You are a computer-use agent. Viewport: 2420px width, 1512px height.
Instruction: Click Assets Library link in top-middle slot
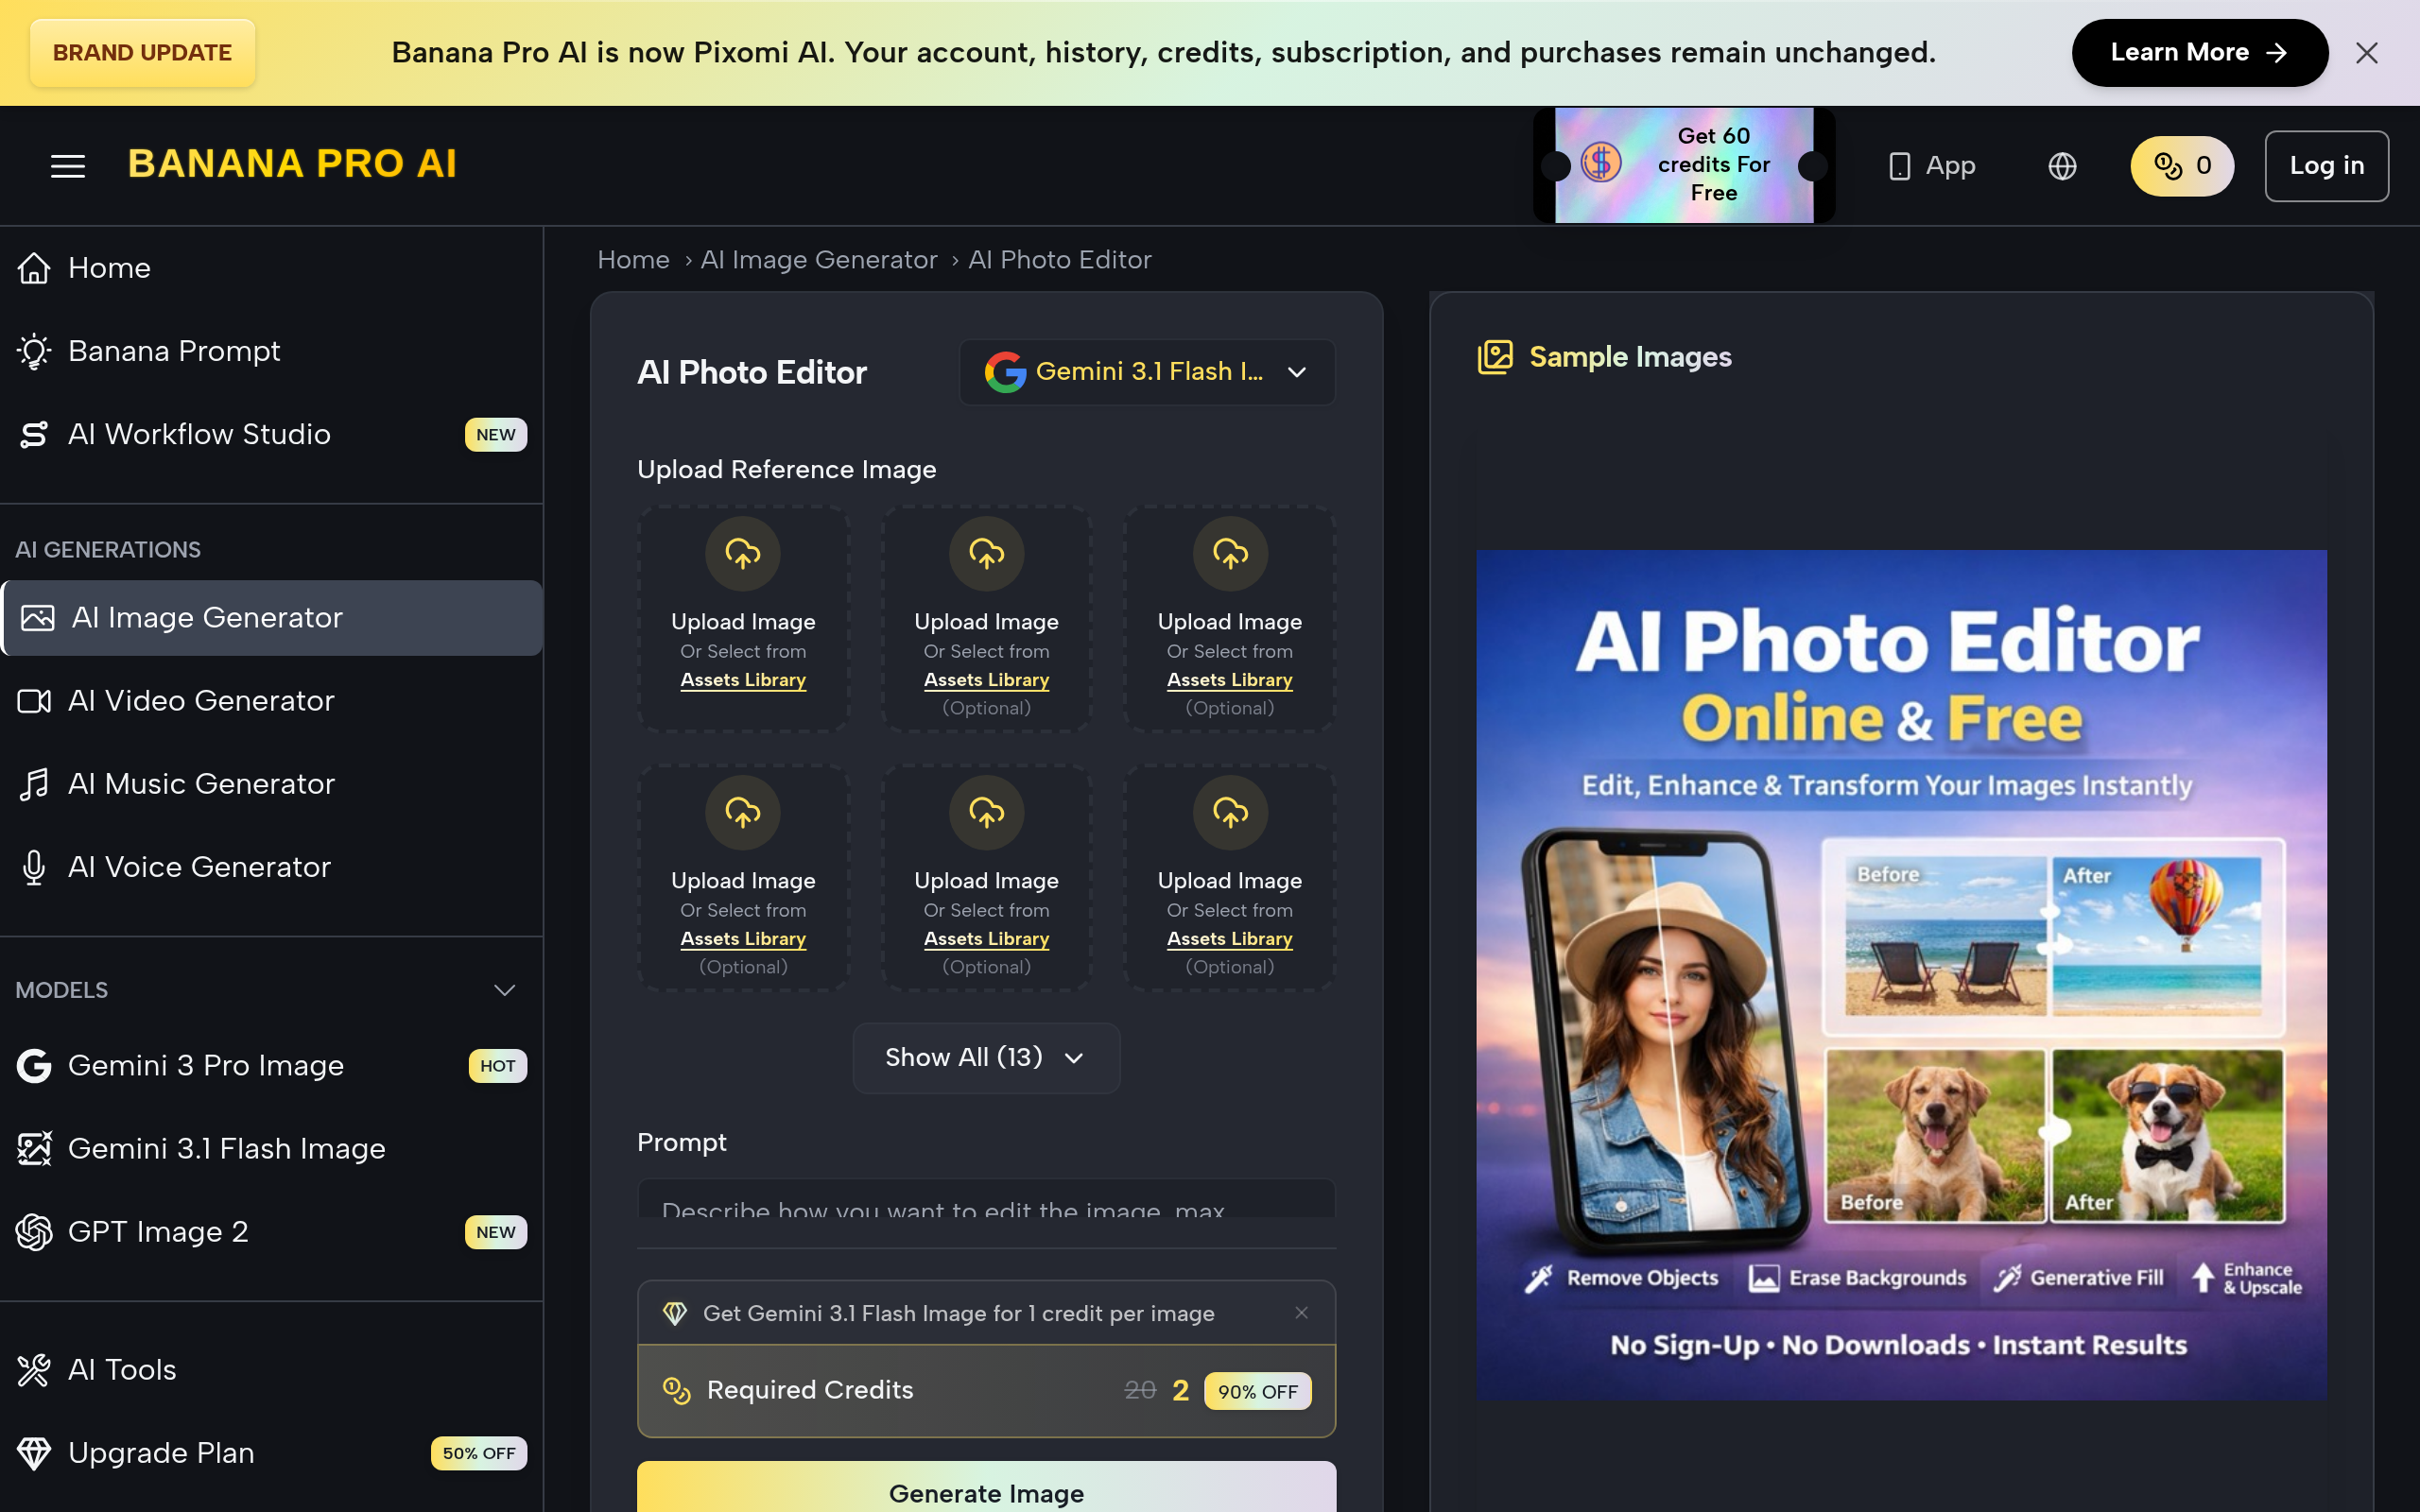(x=986, y=680)
